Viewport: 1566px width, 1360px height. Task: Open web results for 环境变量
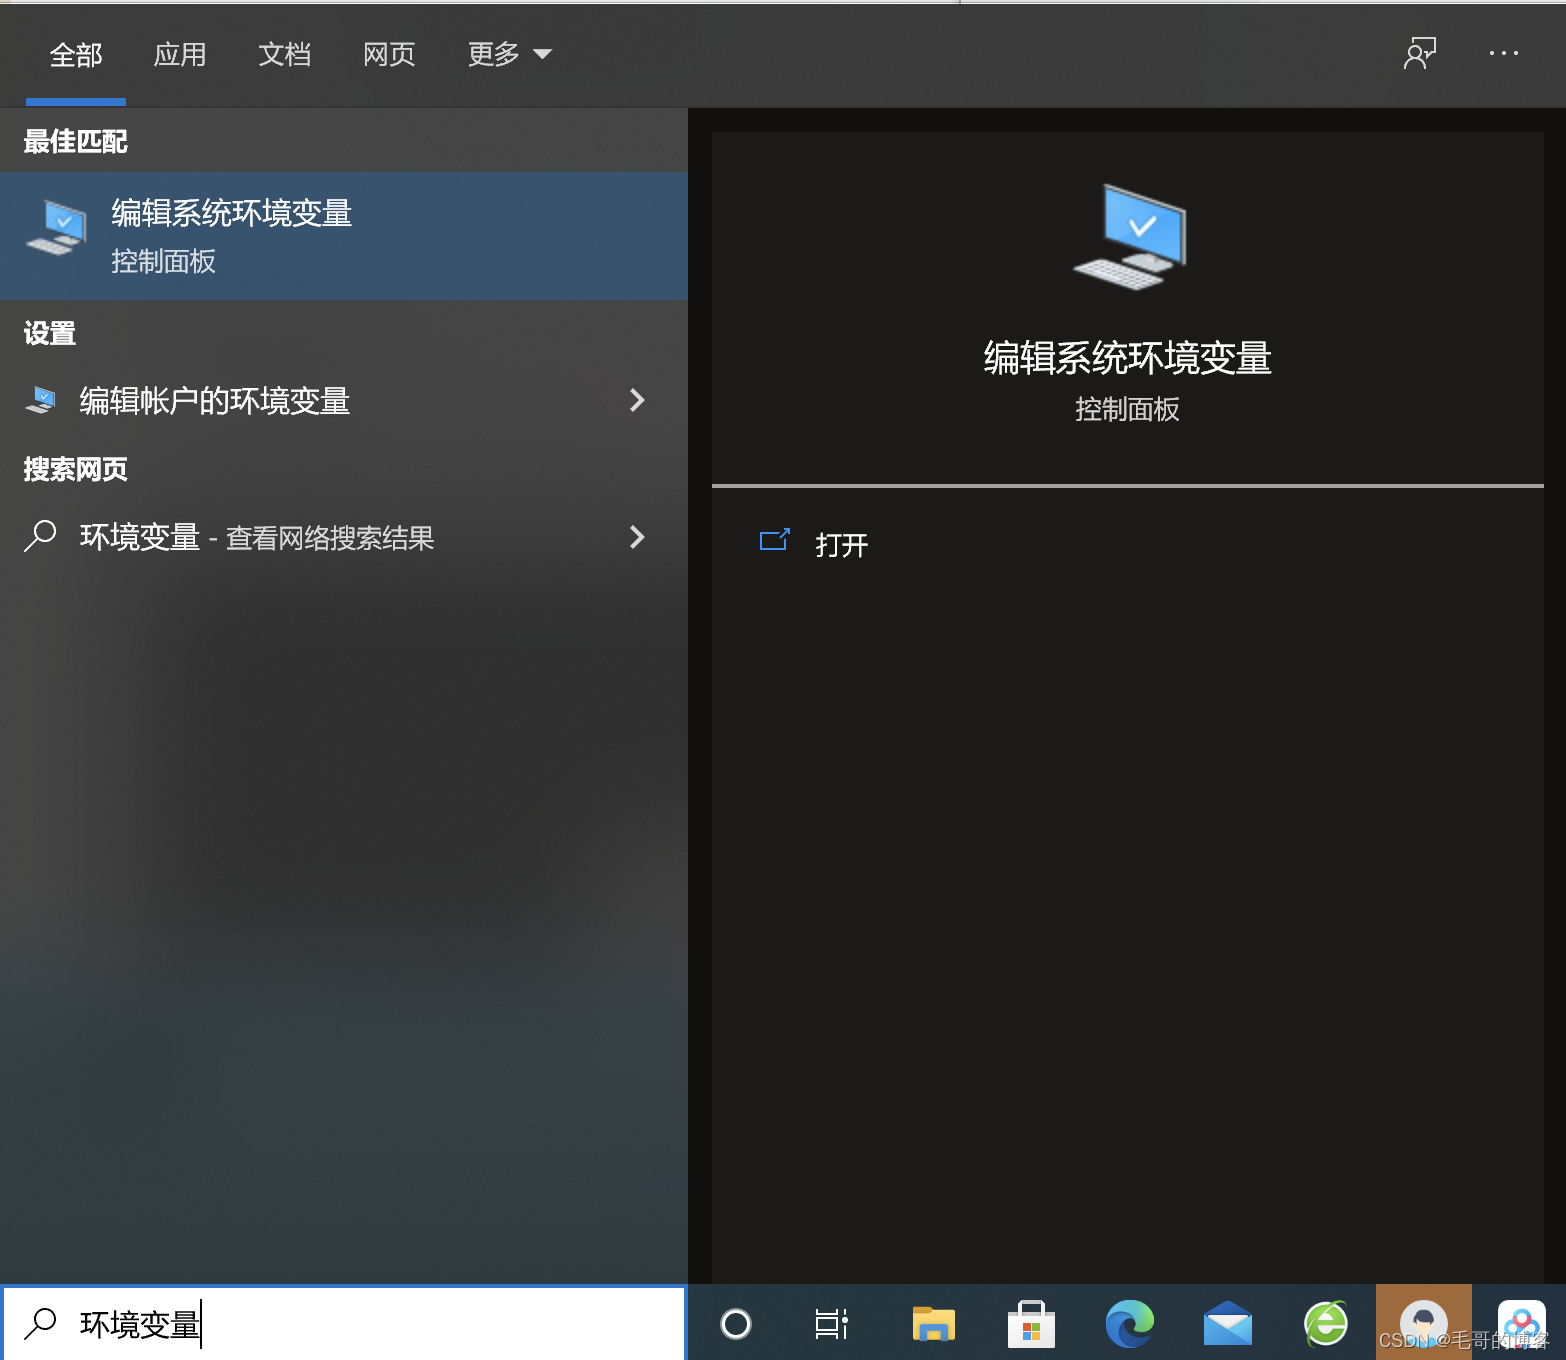(x=344, y=538)
